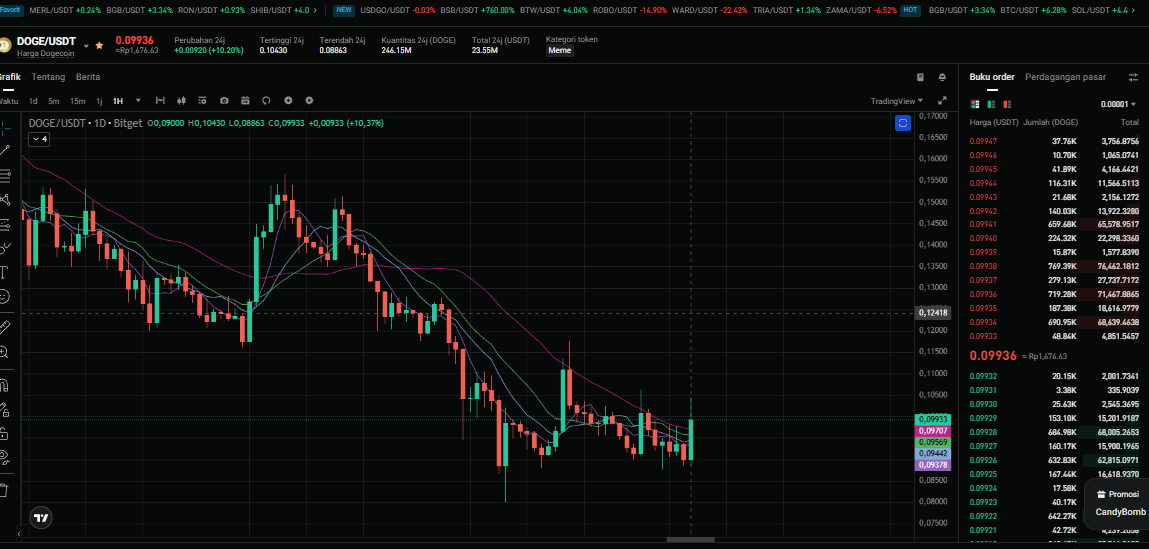The height and width of the screenshot is (549, 1149).
Task: Expand the DOGE/USDT pair selector arrow
Action: 86,46
